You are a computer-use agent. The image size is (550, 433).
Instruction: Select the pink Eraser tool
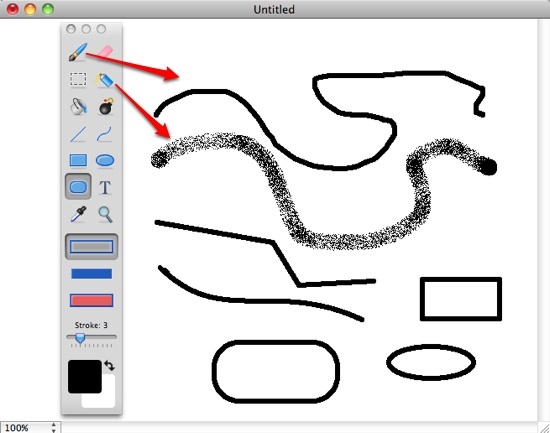click(x=105, y=51)
